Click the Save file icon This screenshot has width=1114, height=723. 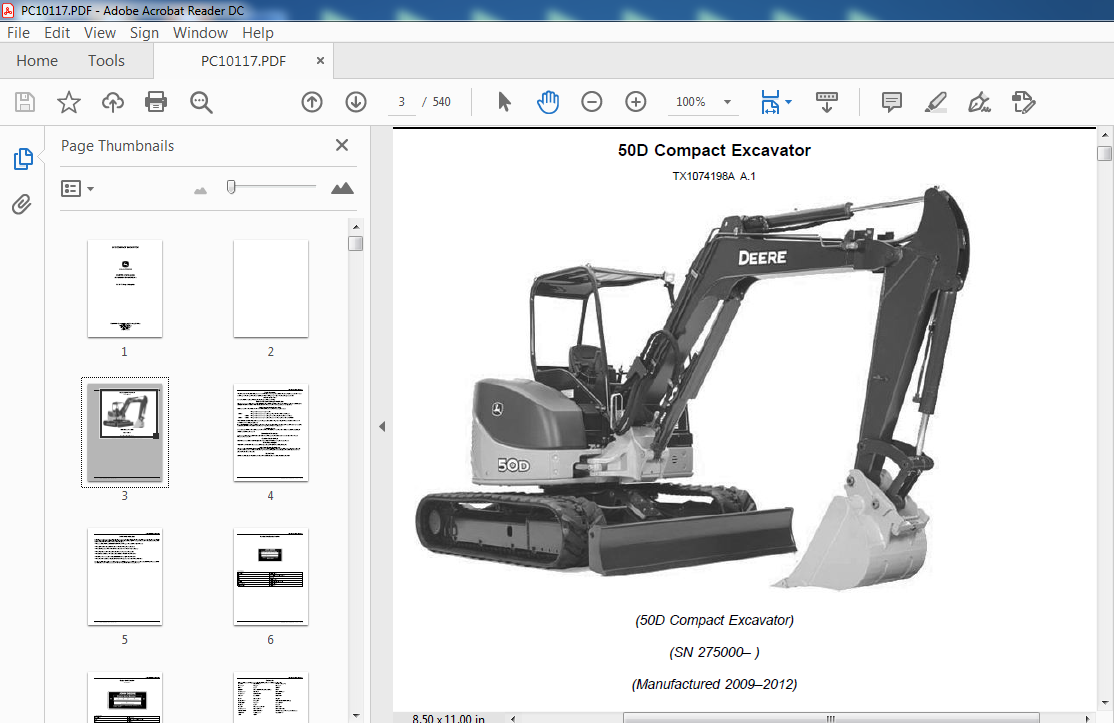point(25,102)
